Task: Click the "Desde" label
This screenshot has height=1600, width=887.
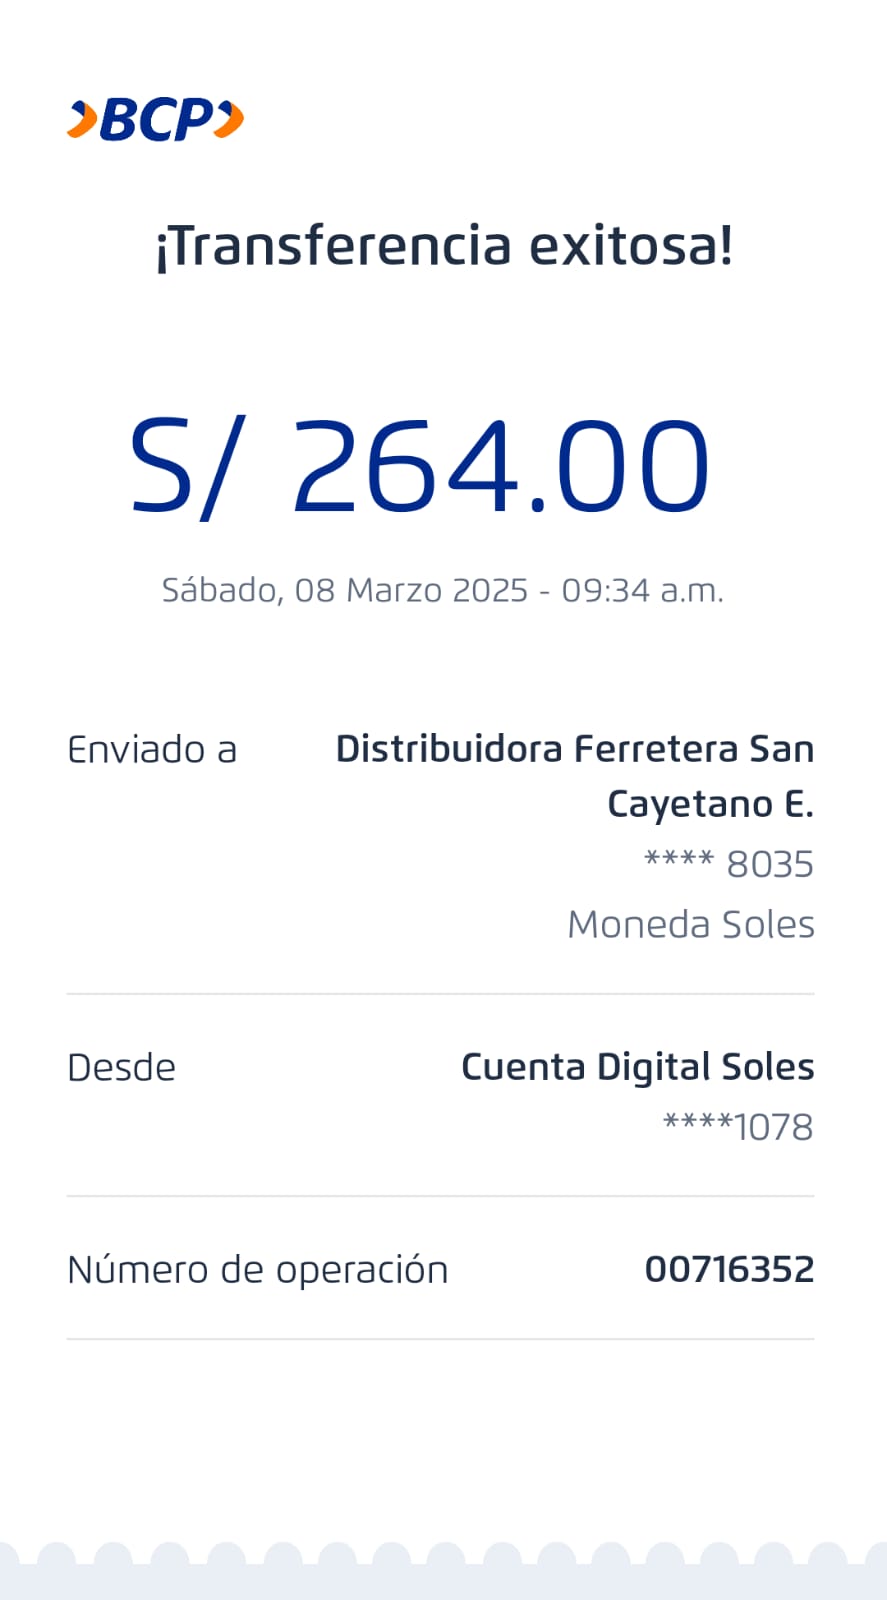Action: pyautogui.click(x=121, y=1068)
